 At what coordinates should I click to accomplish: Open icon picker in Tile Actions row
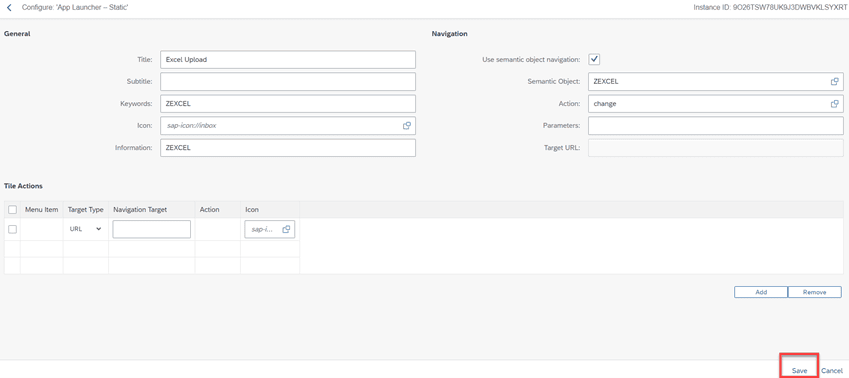[286, 230]
